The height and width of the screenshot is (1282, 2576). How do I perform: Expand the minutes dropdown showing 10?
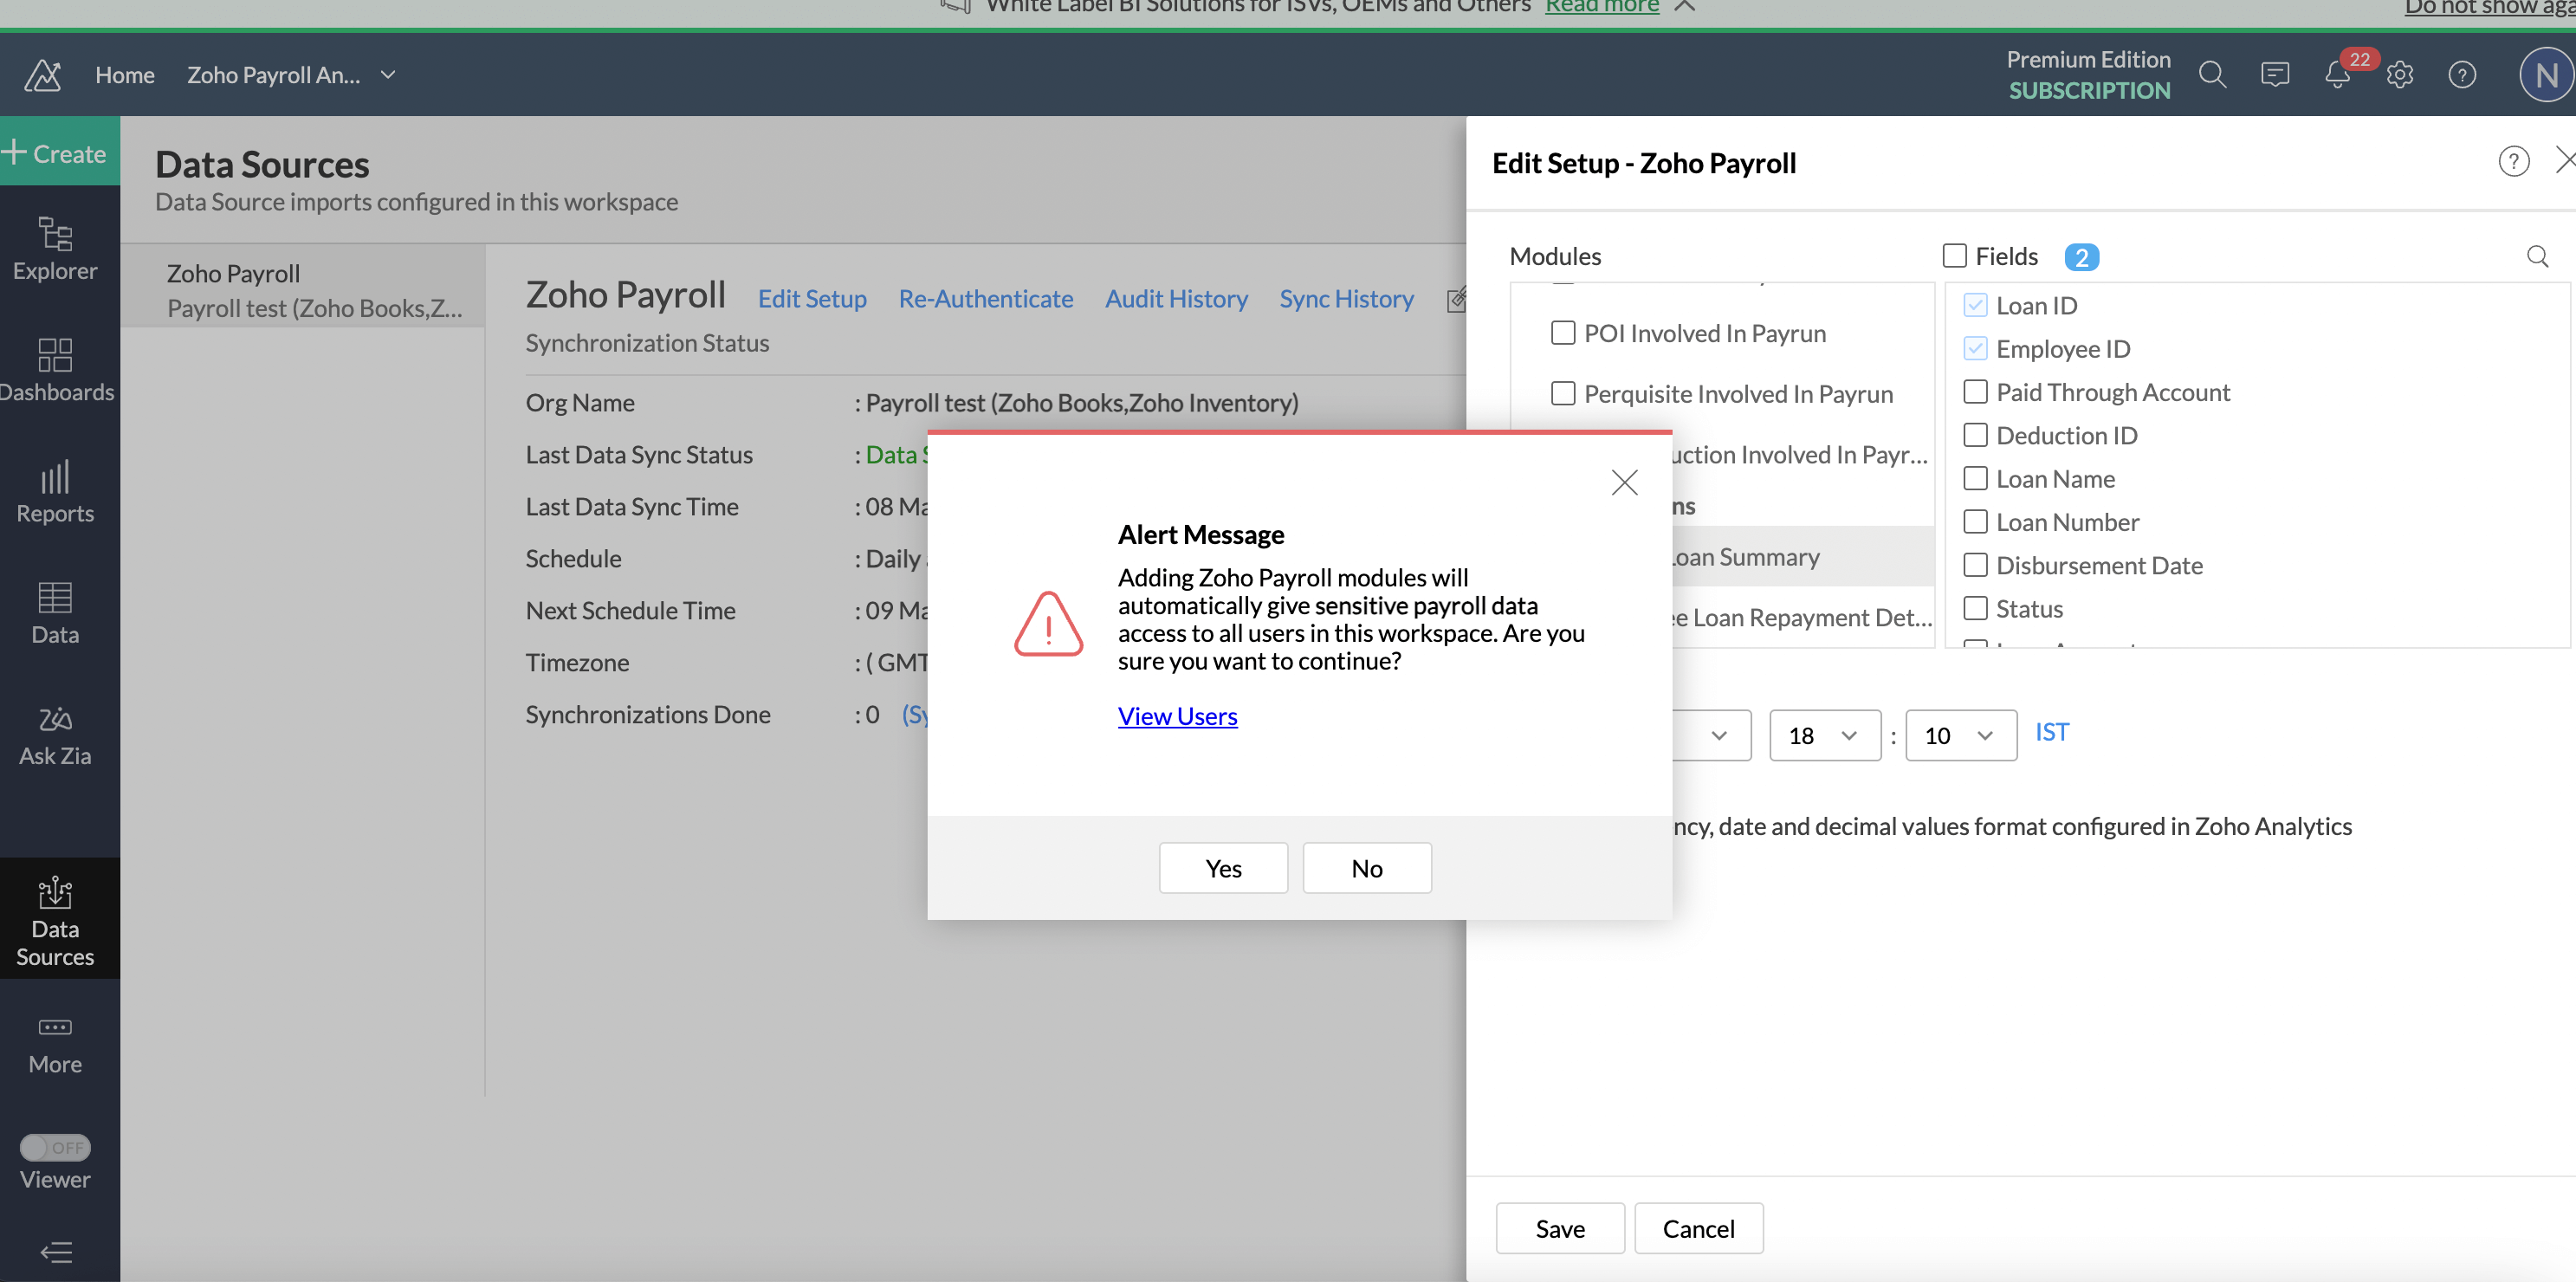pos(1962,733)
